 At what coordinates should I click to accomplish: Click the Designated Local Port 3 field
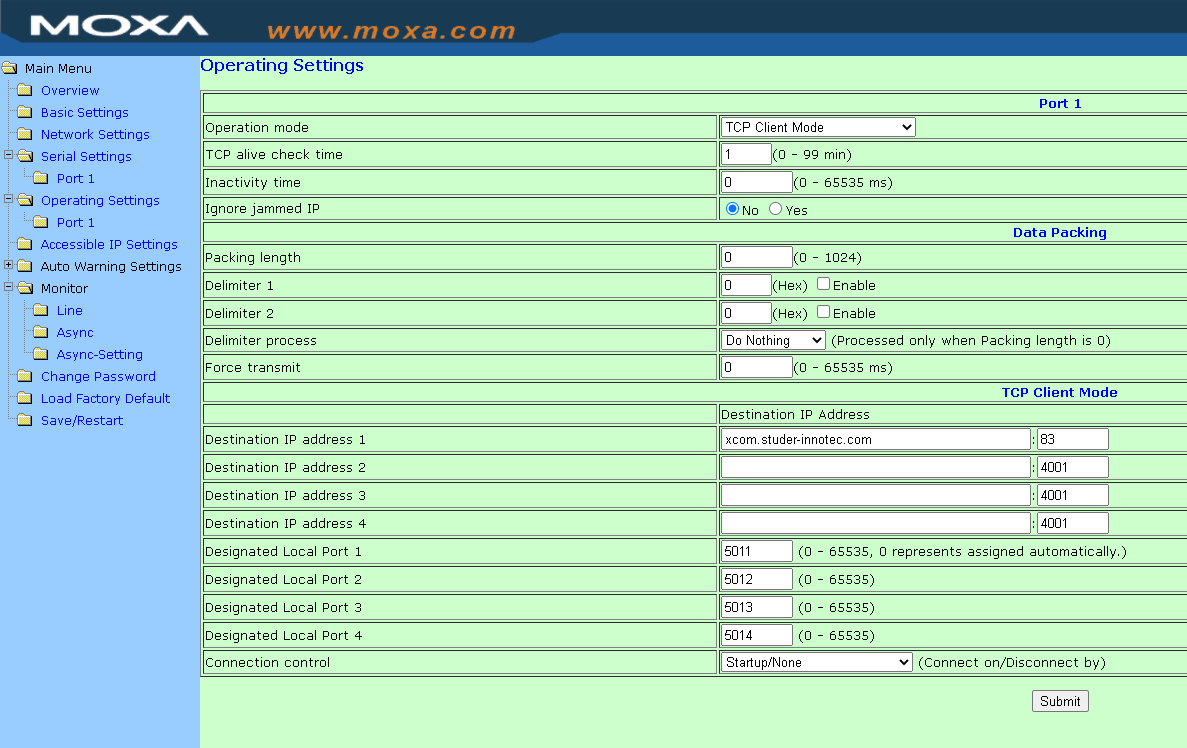[756, 607]
